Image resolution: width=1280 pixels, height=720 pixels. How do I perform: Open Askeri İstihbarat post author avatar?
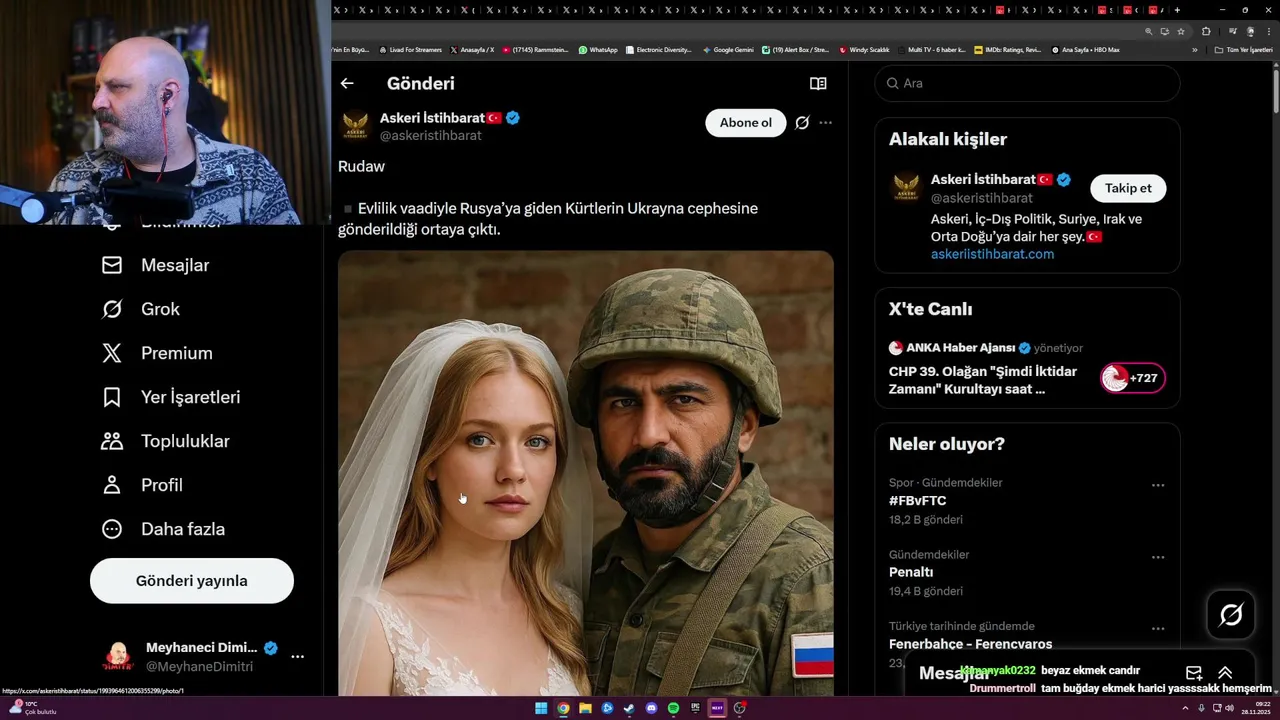[355, 125]
